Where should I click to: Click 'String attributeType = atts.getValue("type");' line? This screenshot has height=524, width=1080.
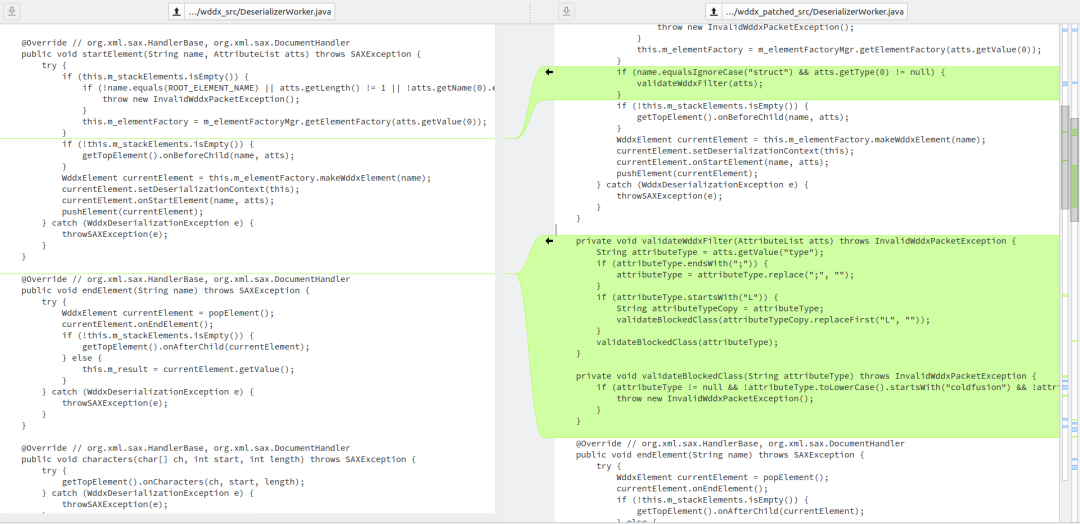[x=709, y=253]
